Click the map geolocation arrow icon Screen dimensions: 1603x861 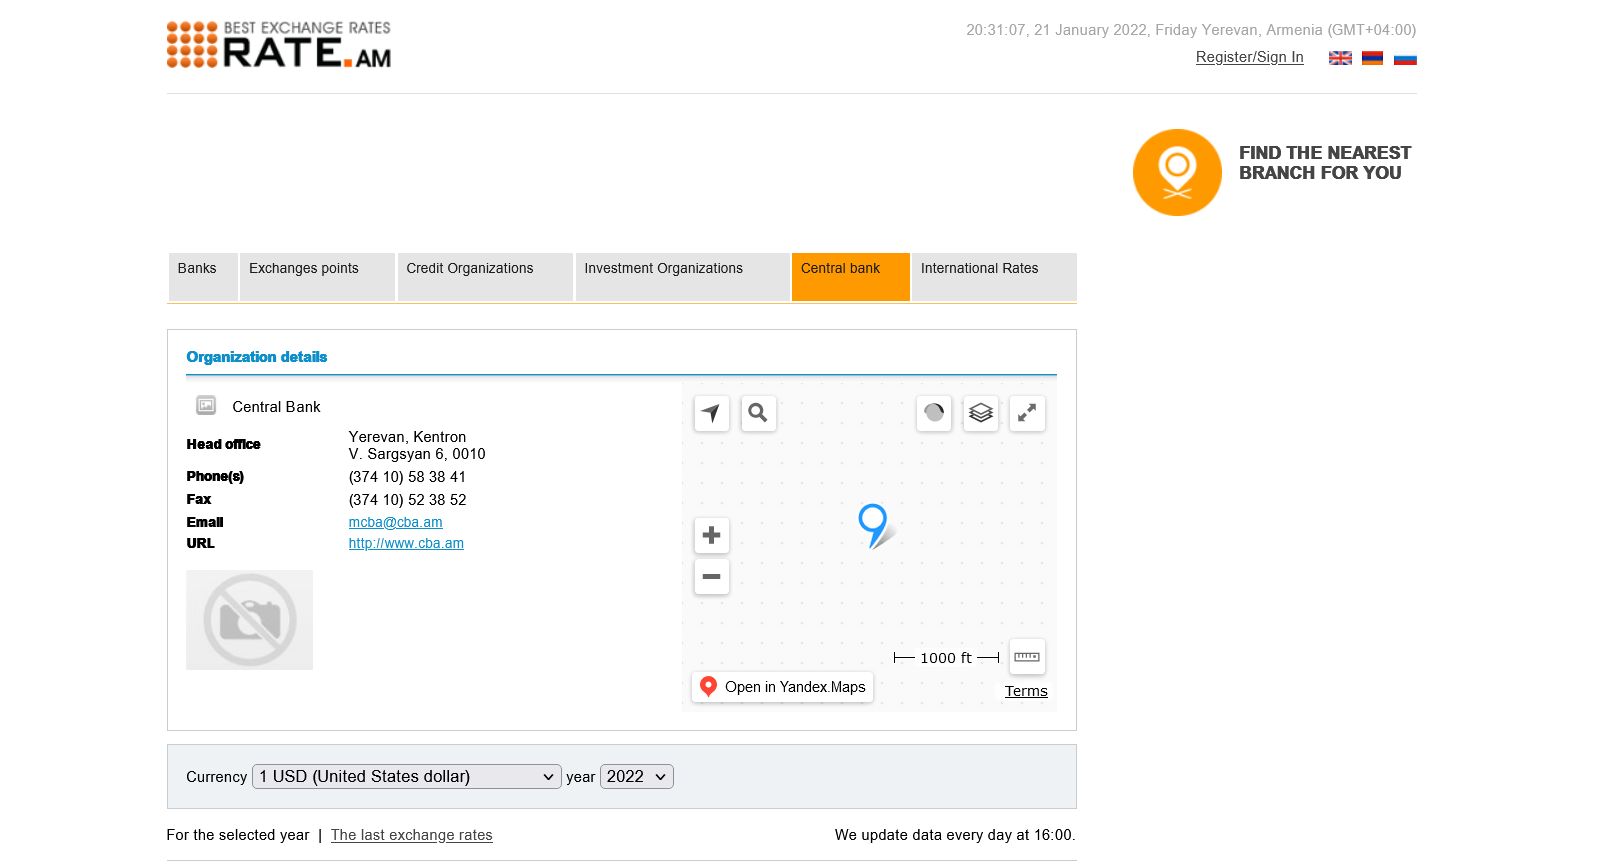(x=711, y=413)
